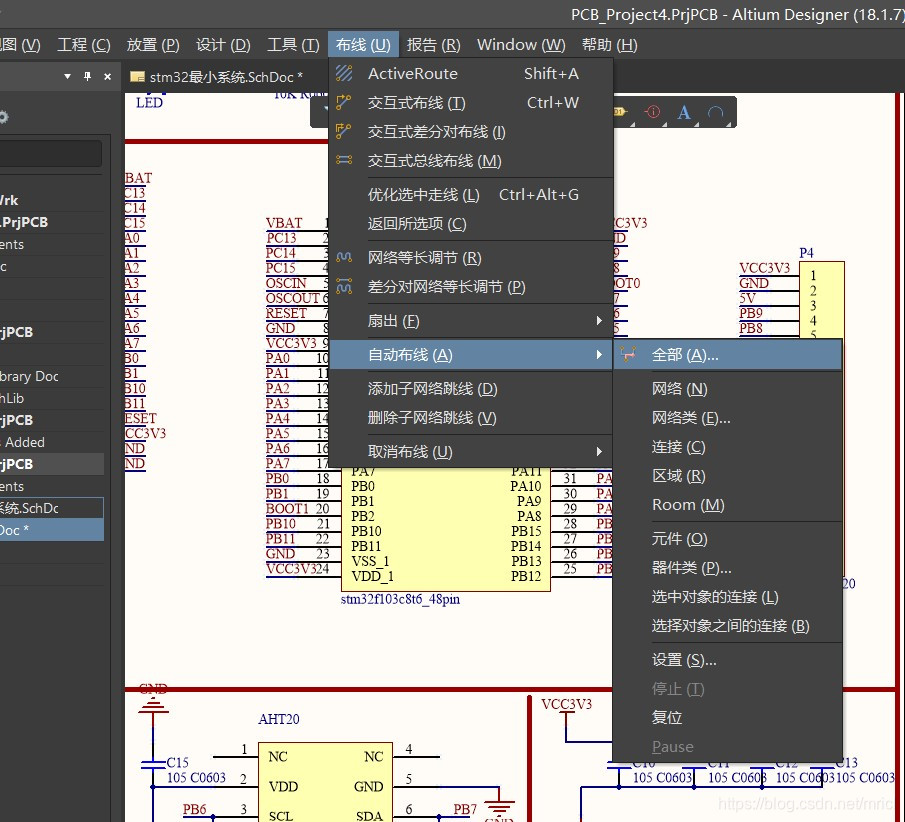Click the interactive routing icon (交互式布线)
The height and width of the screenshot is (822, 905).
coord(344,102)
